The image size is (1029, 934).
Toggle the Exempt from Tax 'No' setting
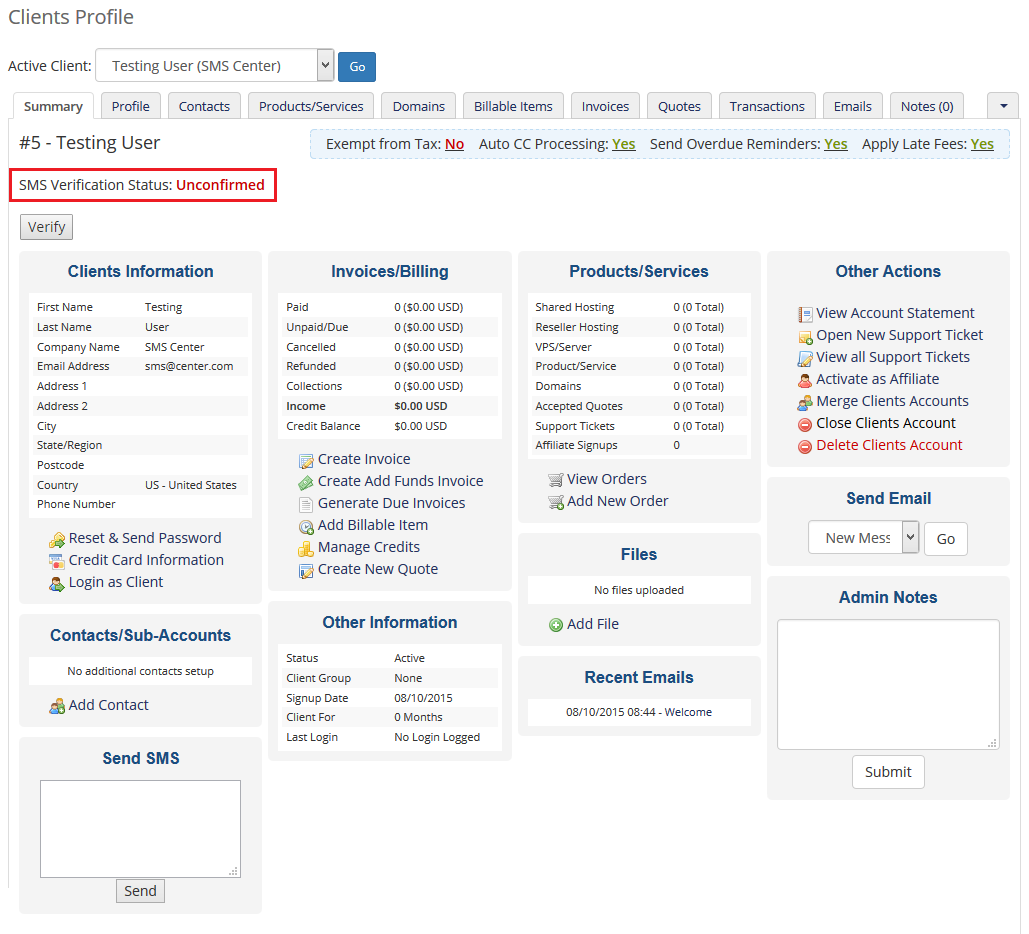click(454, 144)
